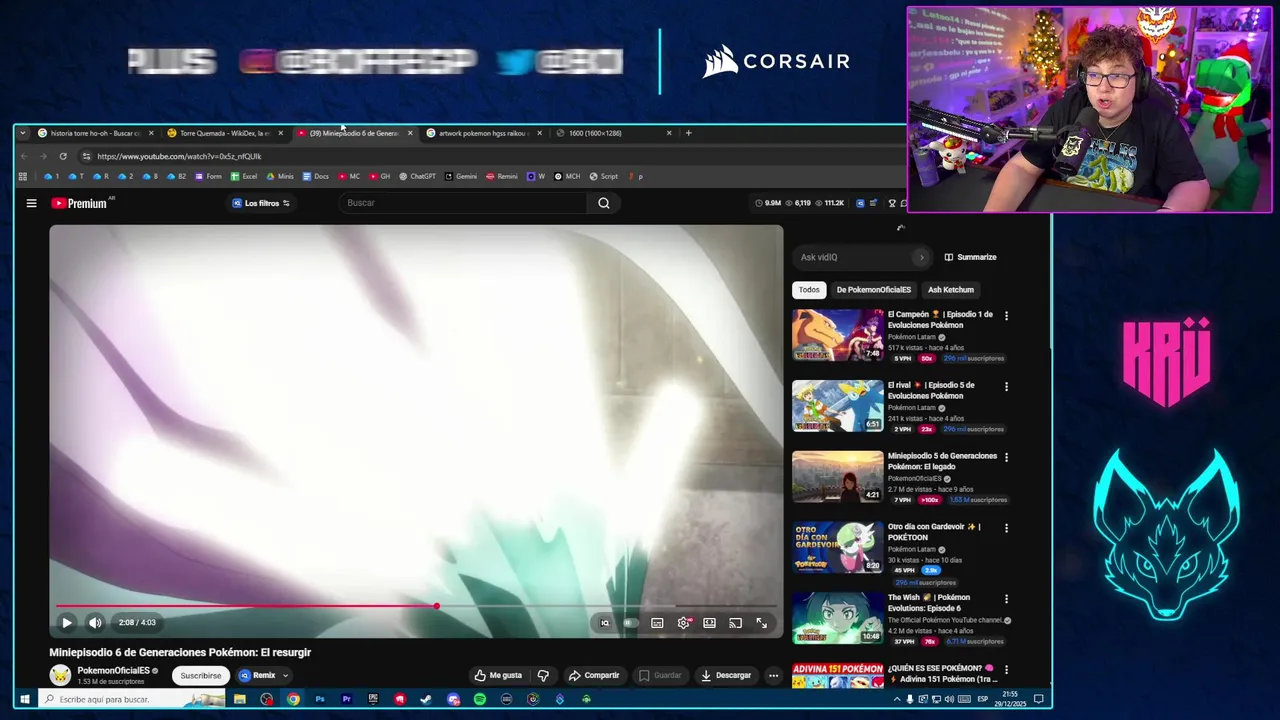This screenshot has height=720, width=1280.
Task: Open Photoshop from the taskbar
Action: pos(320,699)
